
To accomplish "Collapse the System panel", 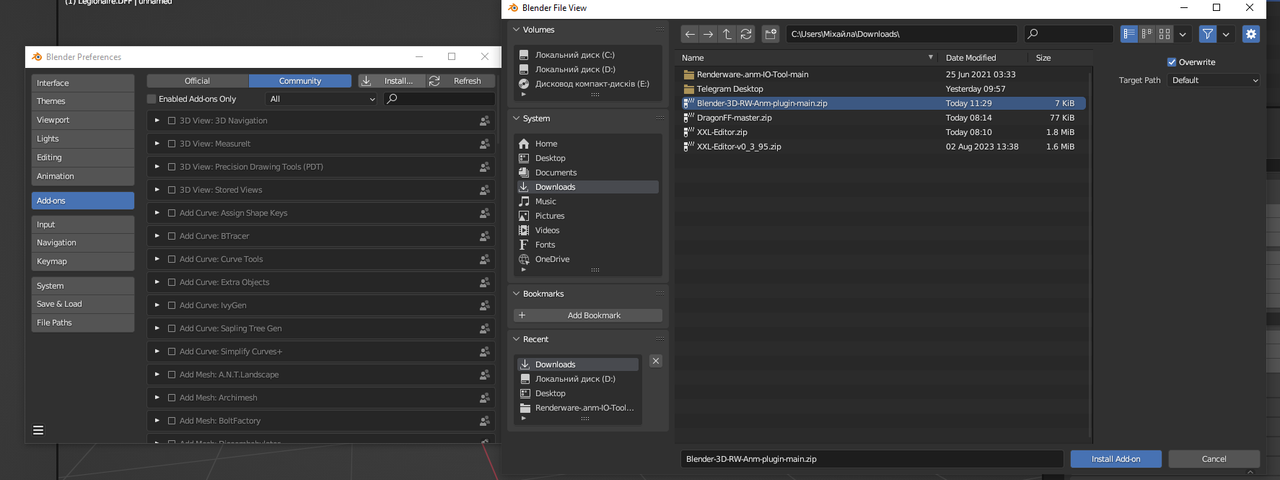I will (516, 118).
